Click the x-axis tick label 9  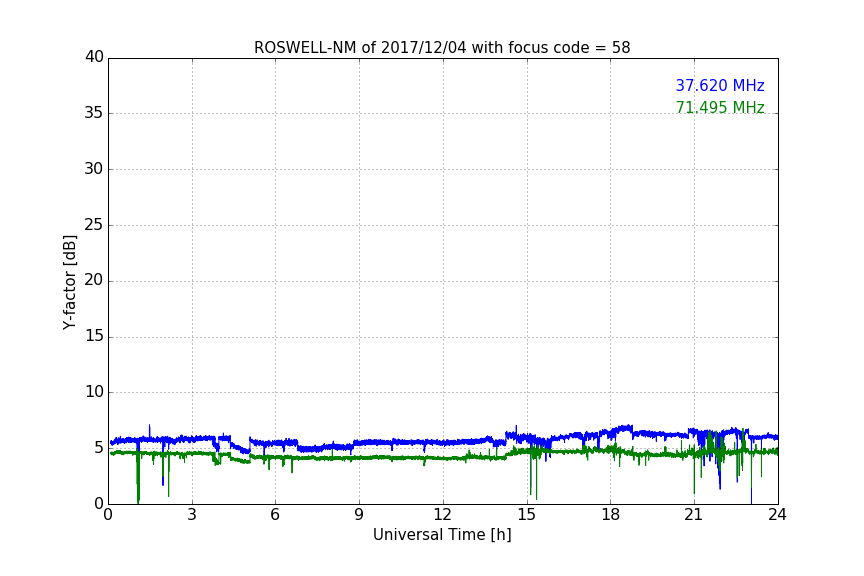(x=359, y=515)
